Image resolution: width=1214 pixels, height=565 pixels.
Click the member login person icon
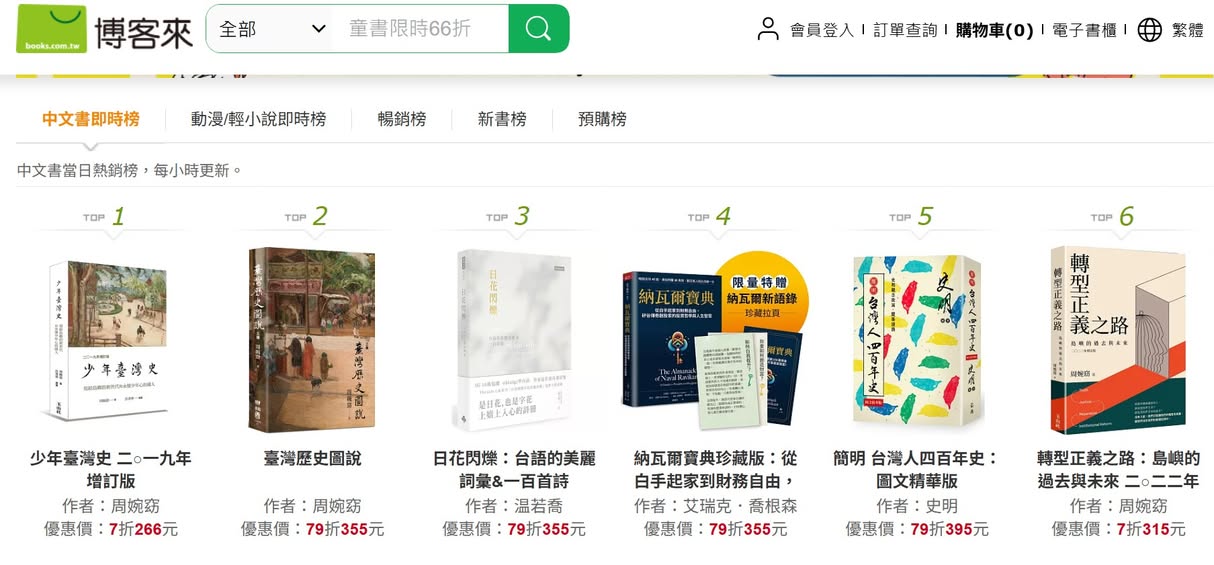tap(767, 29)
